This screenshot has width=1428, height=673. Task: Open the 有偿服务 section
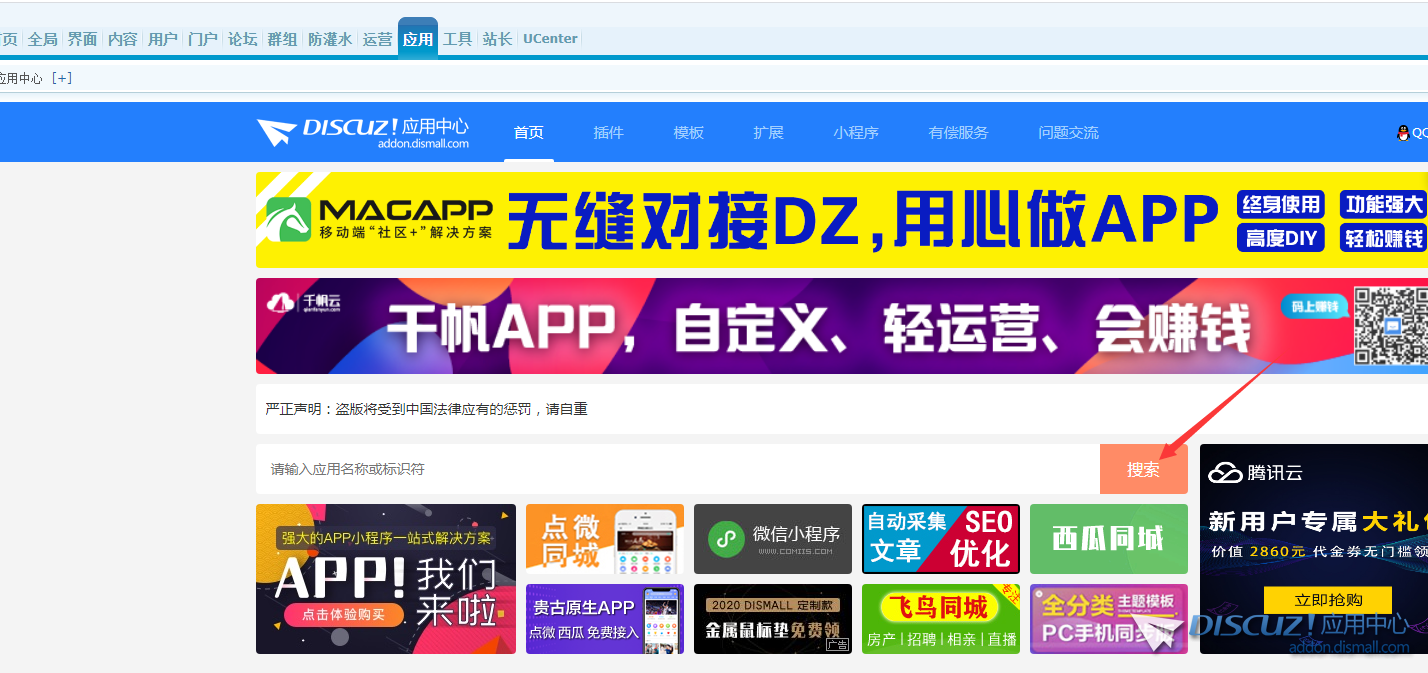(959, 132)
